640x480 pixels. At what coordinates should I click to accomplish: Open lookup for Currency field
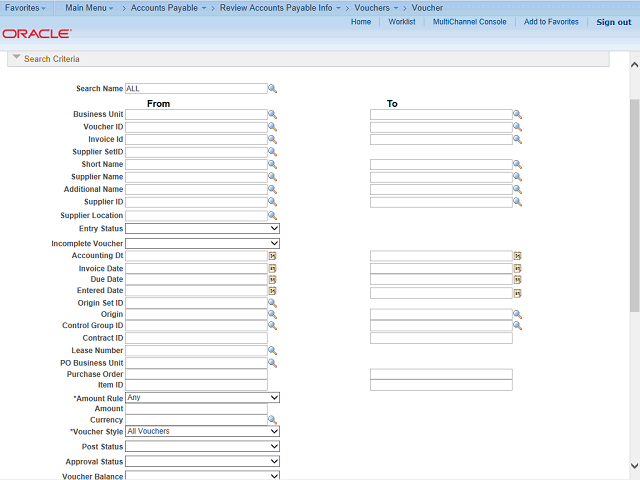pyautogui.click(x=272, y=420)
